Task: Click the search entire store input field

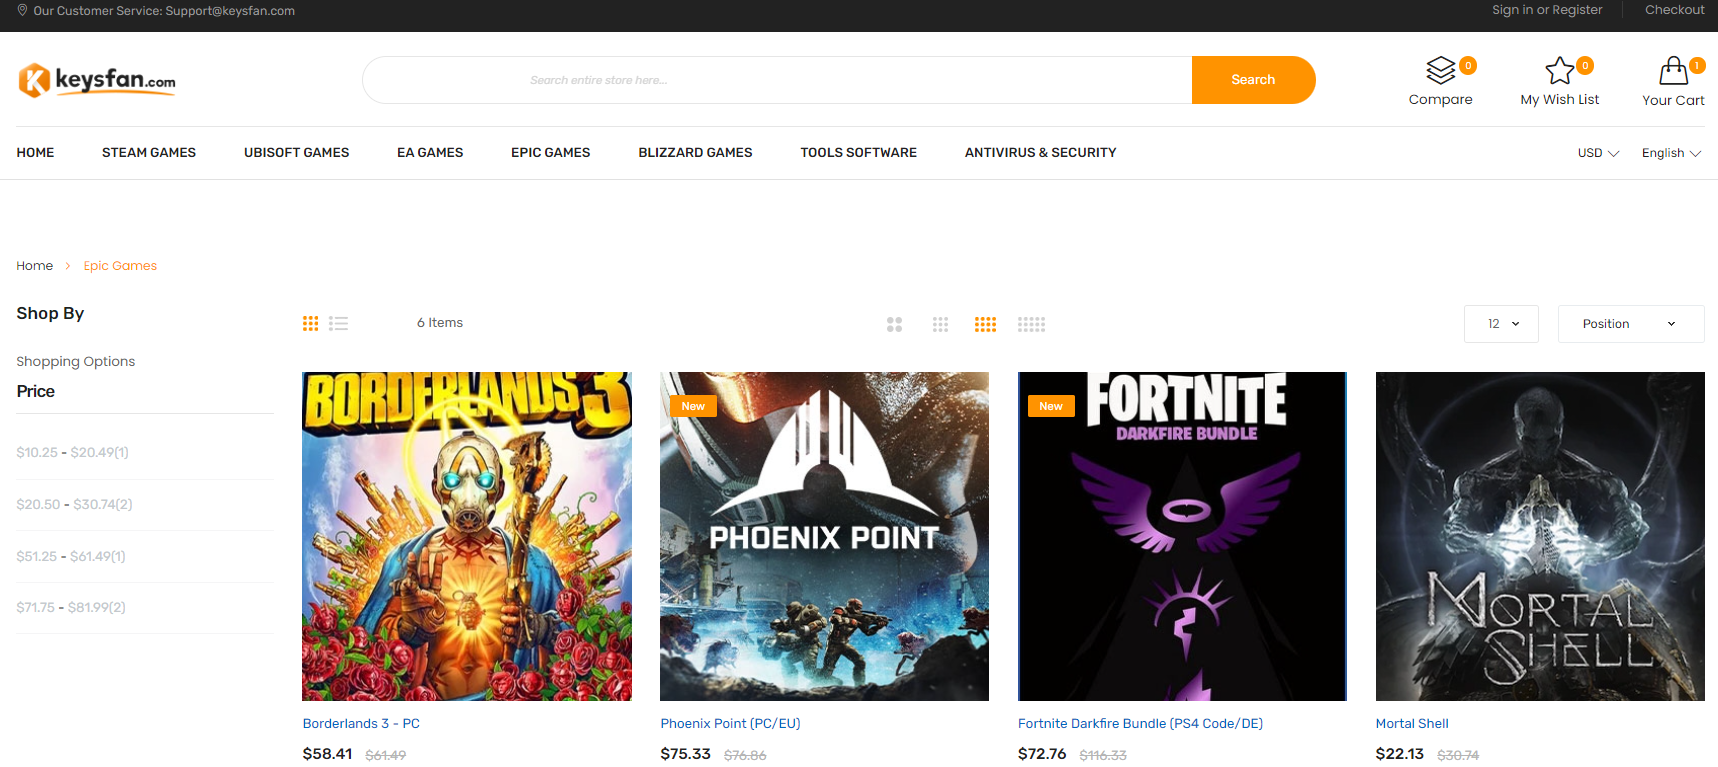Action: 777,80
